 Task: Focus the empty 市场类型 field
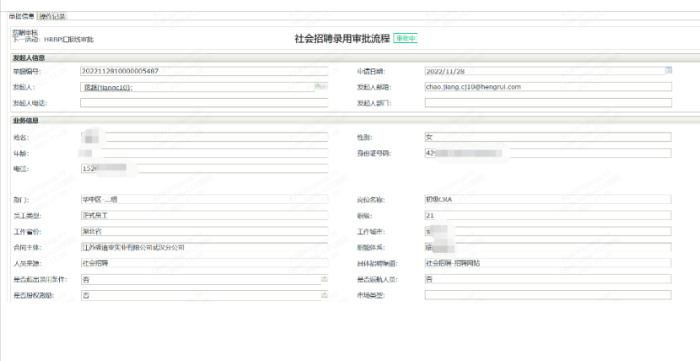pyautogui.click(x=548, y=295)
